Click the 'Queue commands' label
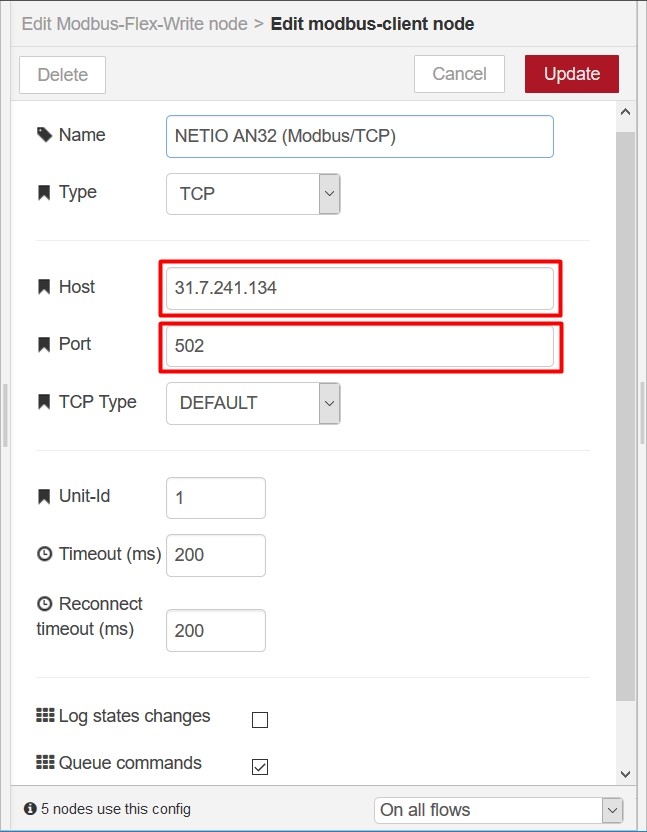 tap(130, 763)
